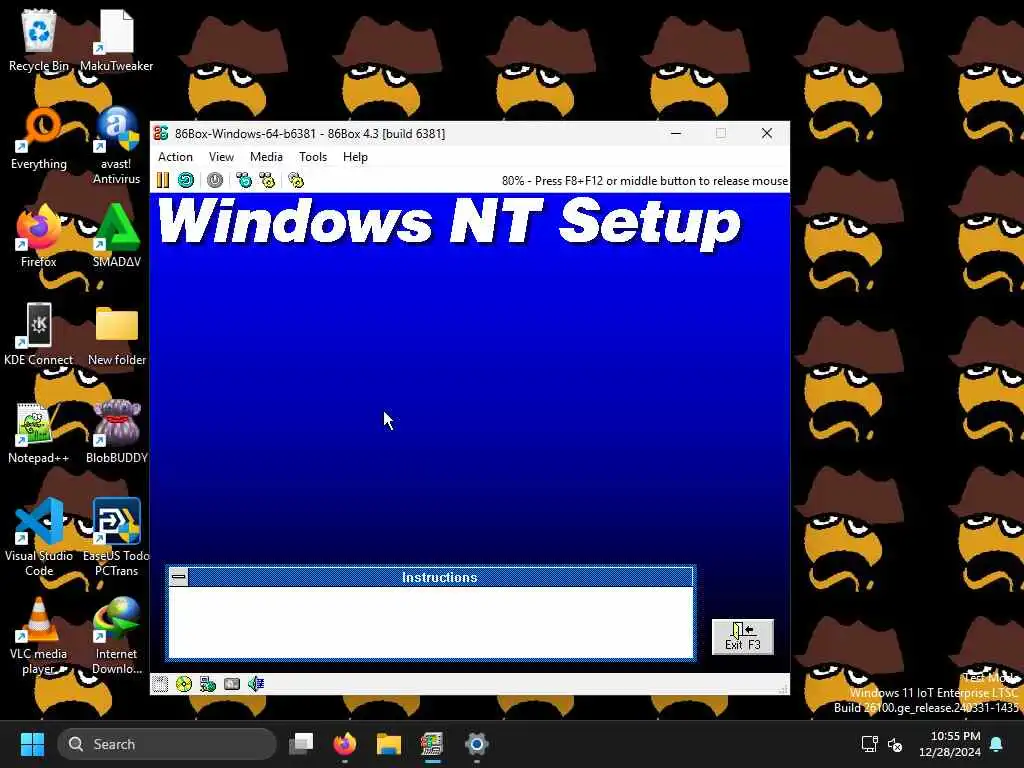Open Firefox from the taskbar
The image size is (1024, 768).
[345, 744]
